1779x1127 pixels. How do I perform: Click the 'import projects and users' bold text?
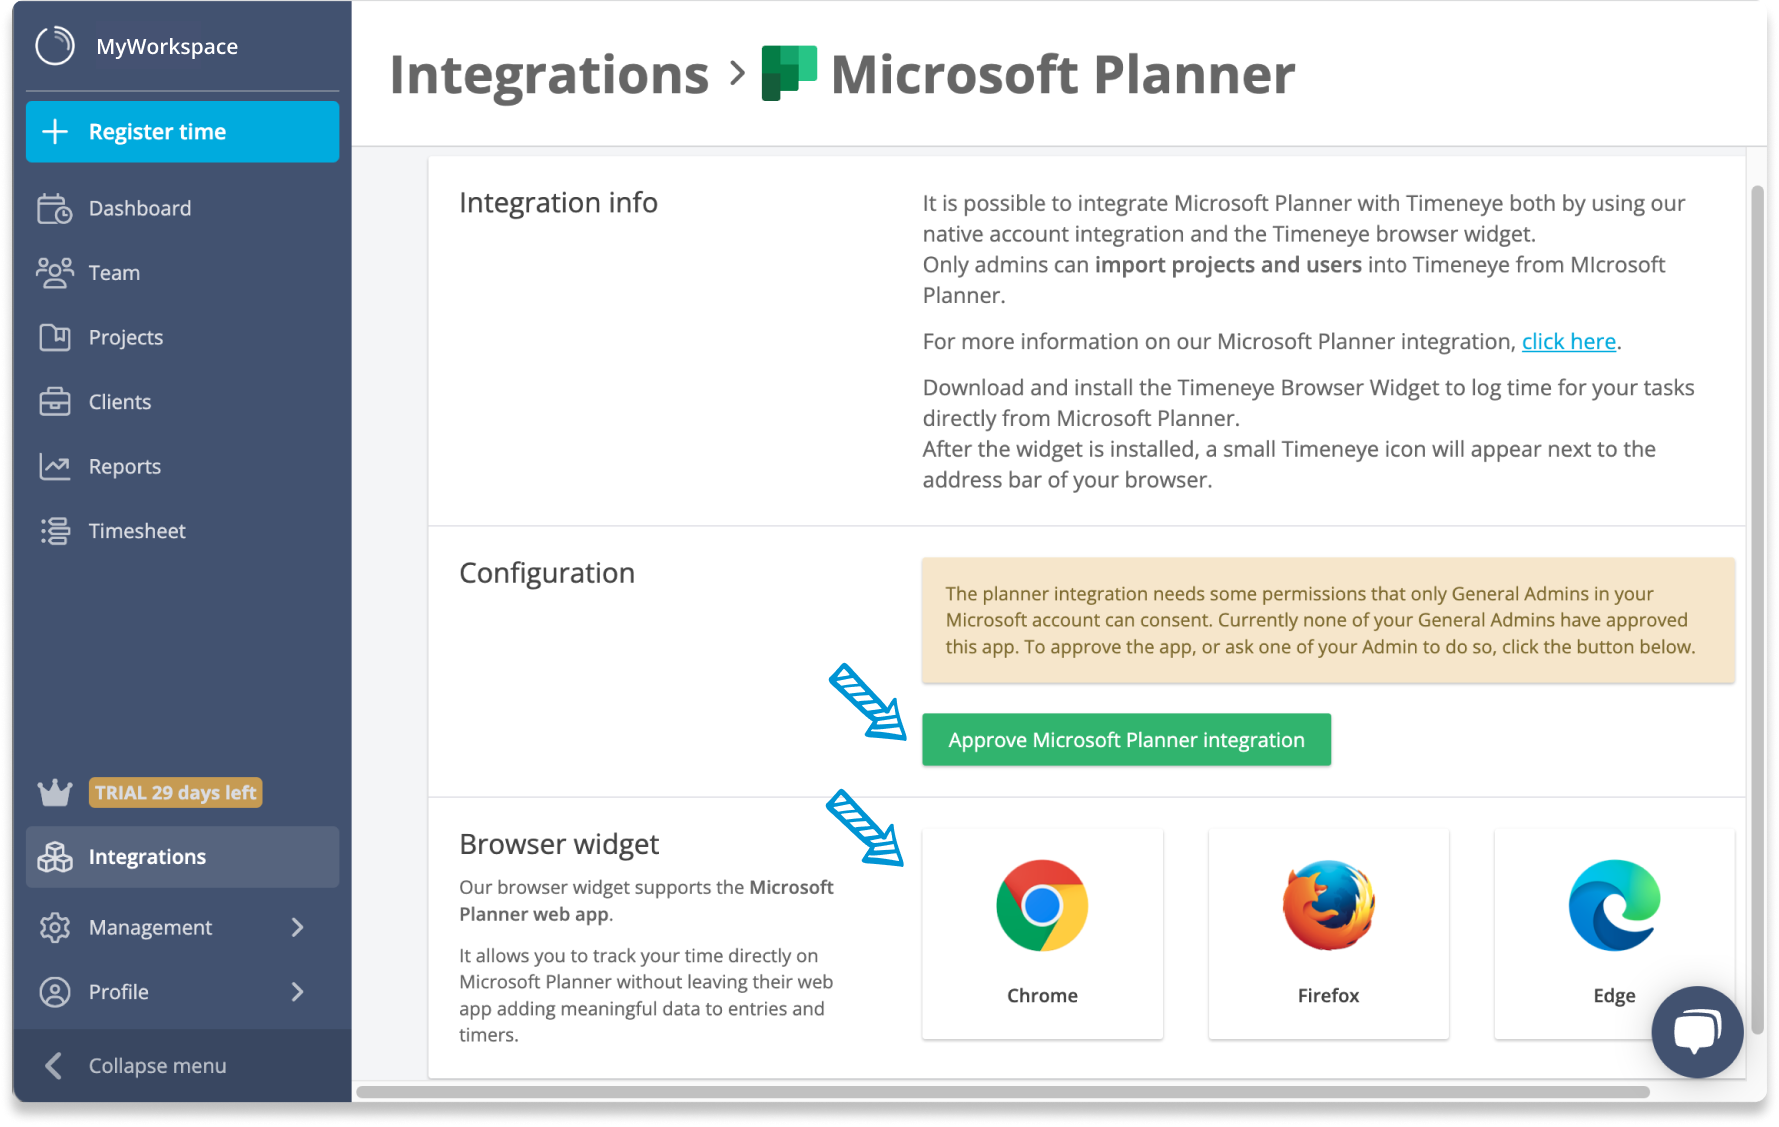coord(1228,265)
